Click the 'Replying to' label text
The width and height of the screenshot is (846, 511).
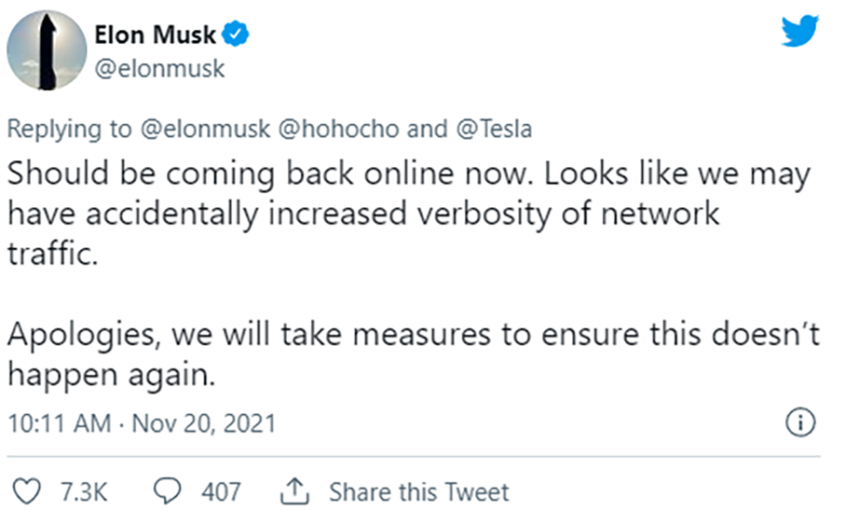pyautogui.click(x=63, y=129)
